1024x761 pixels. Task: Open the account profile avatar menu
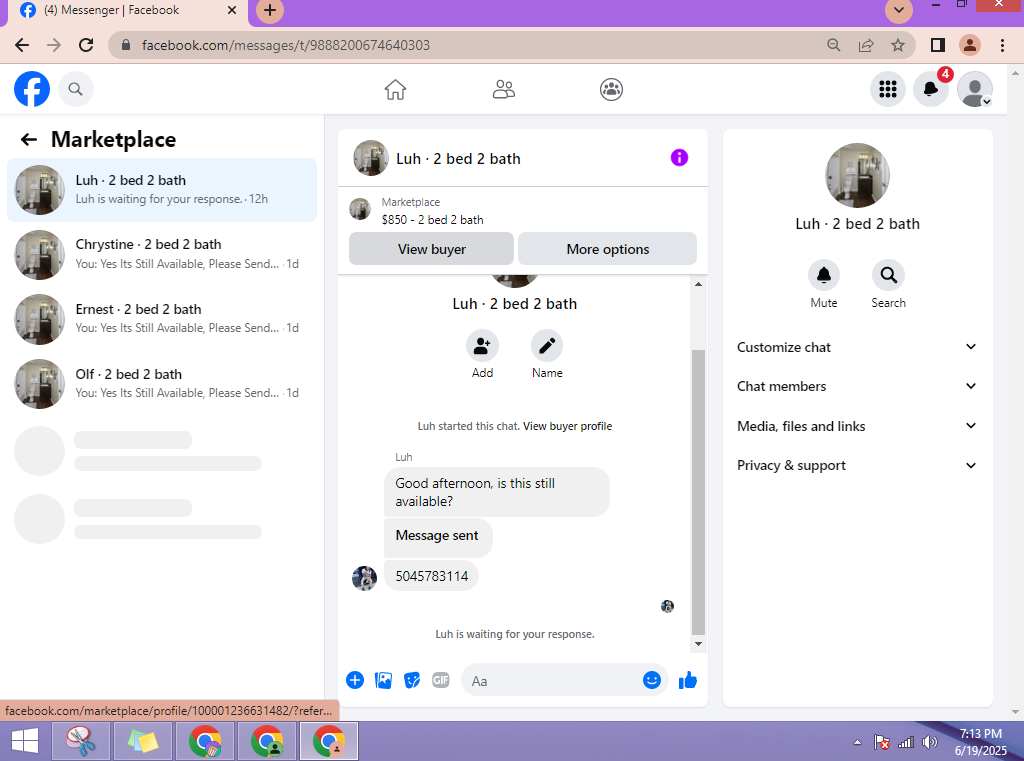[x=975, y=89]
